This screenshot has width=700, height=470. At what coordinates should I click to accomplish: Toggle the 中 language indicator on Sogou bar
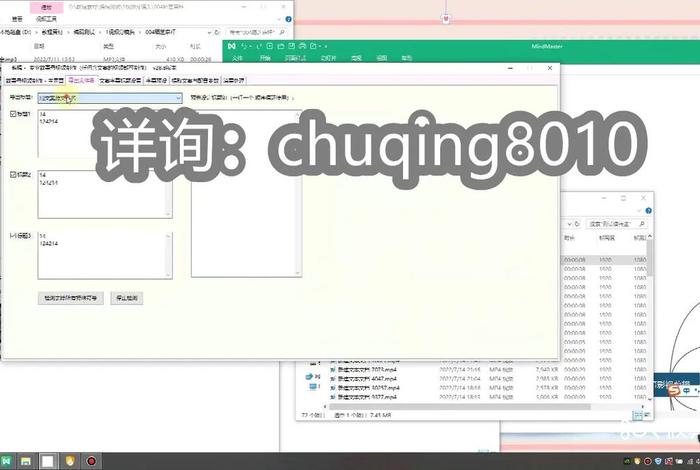(x=686, y=391)
